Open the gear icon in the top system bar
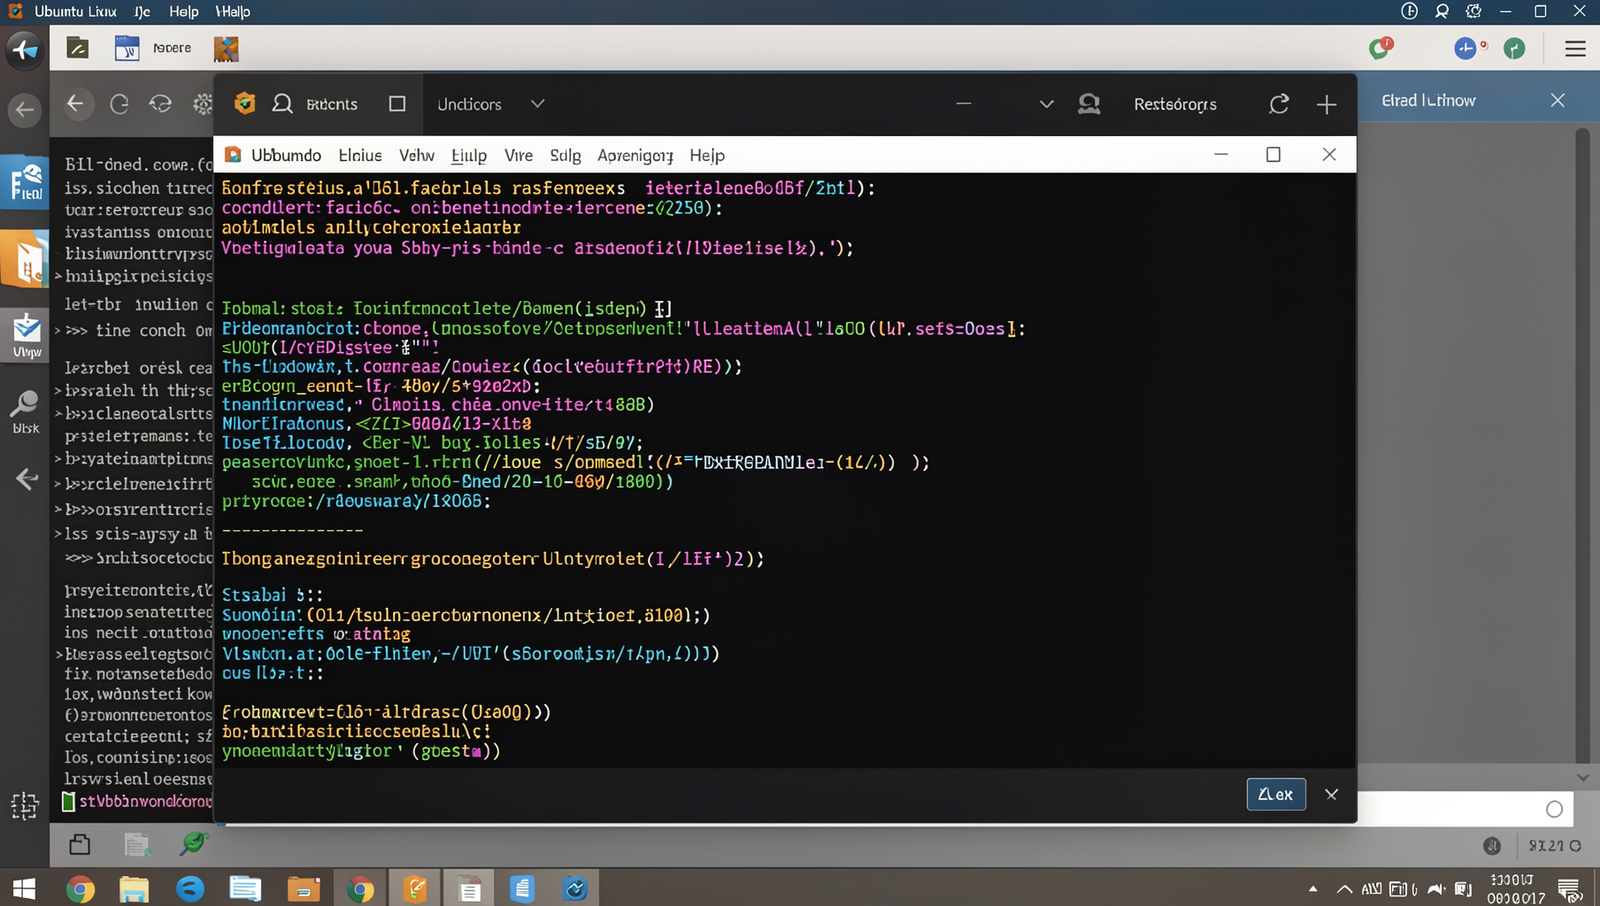The width and height of the screenshot is (1600, 906). [1473, 11]
